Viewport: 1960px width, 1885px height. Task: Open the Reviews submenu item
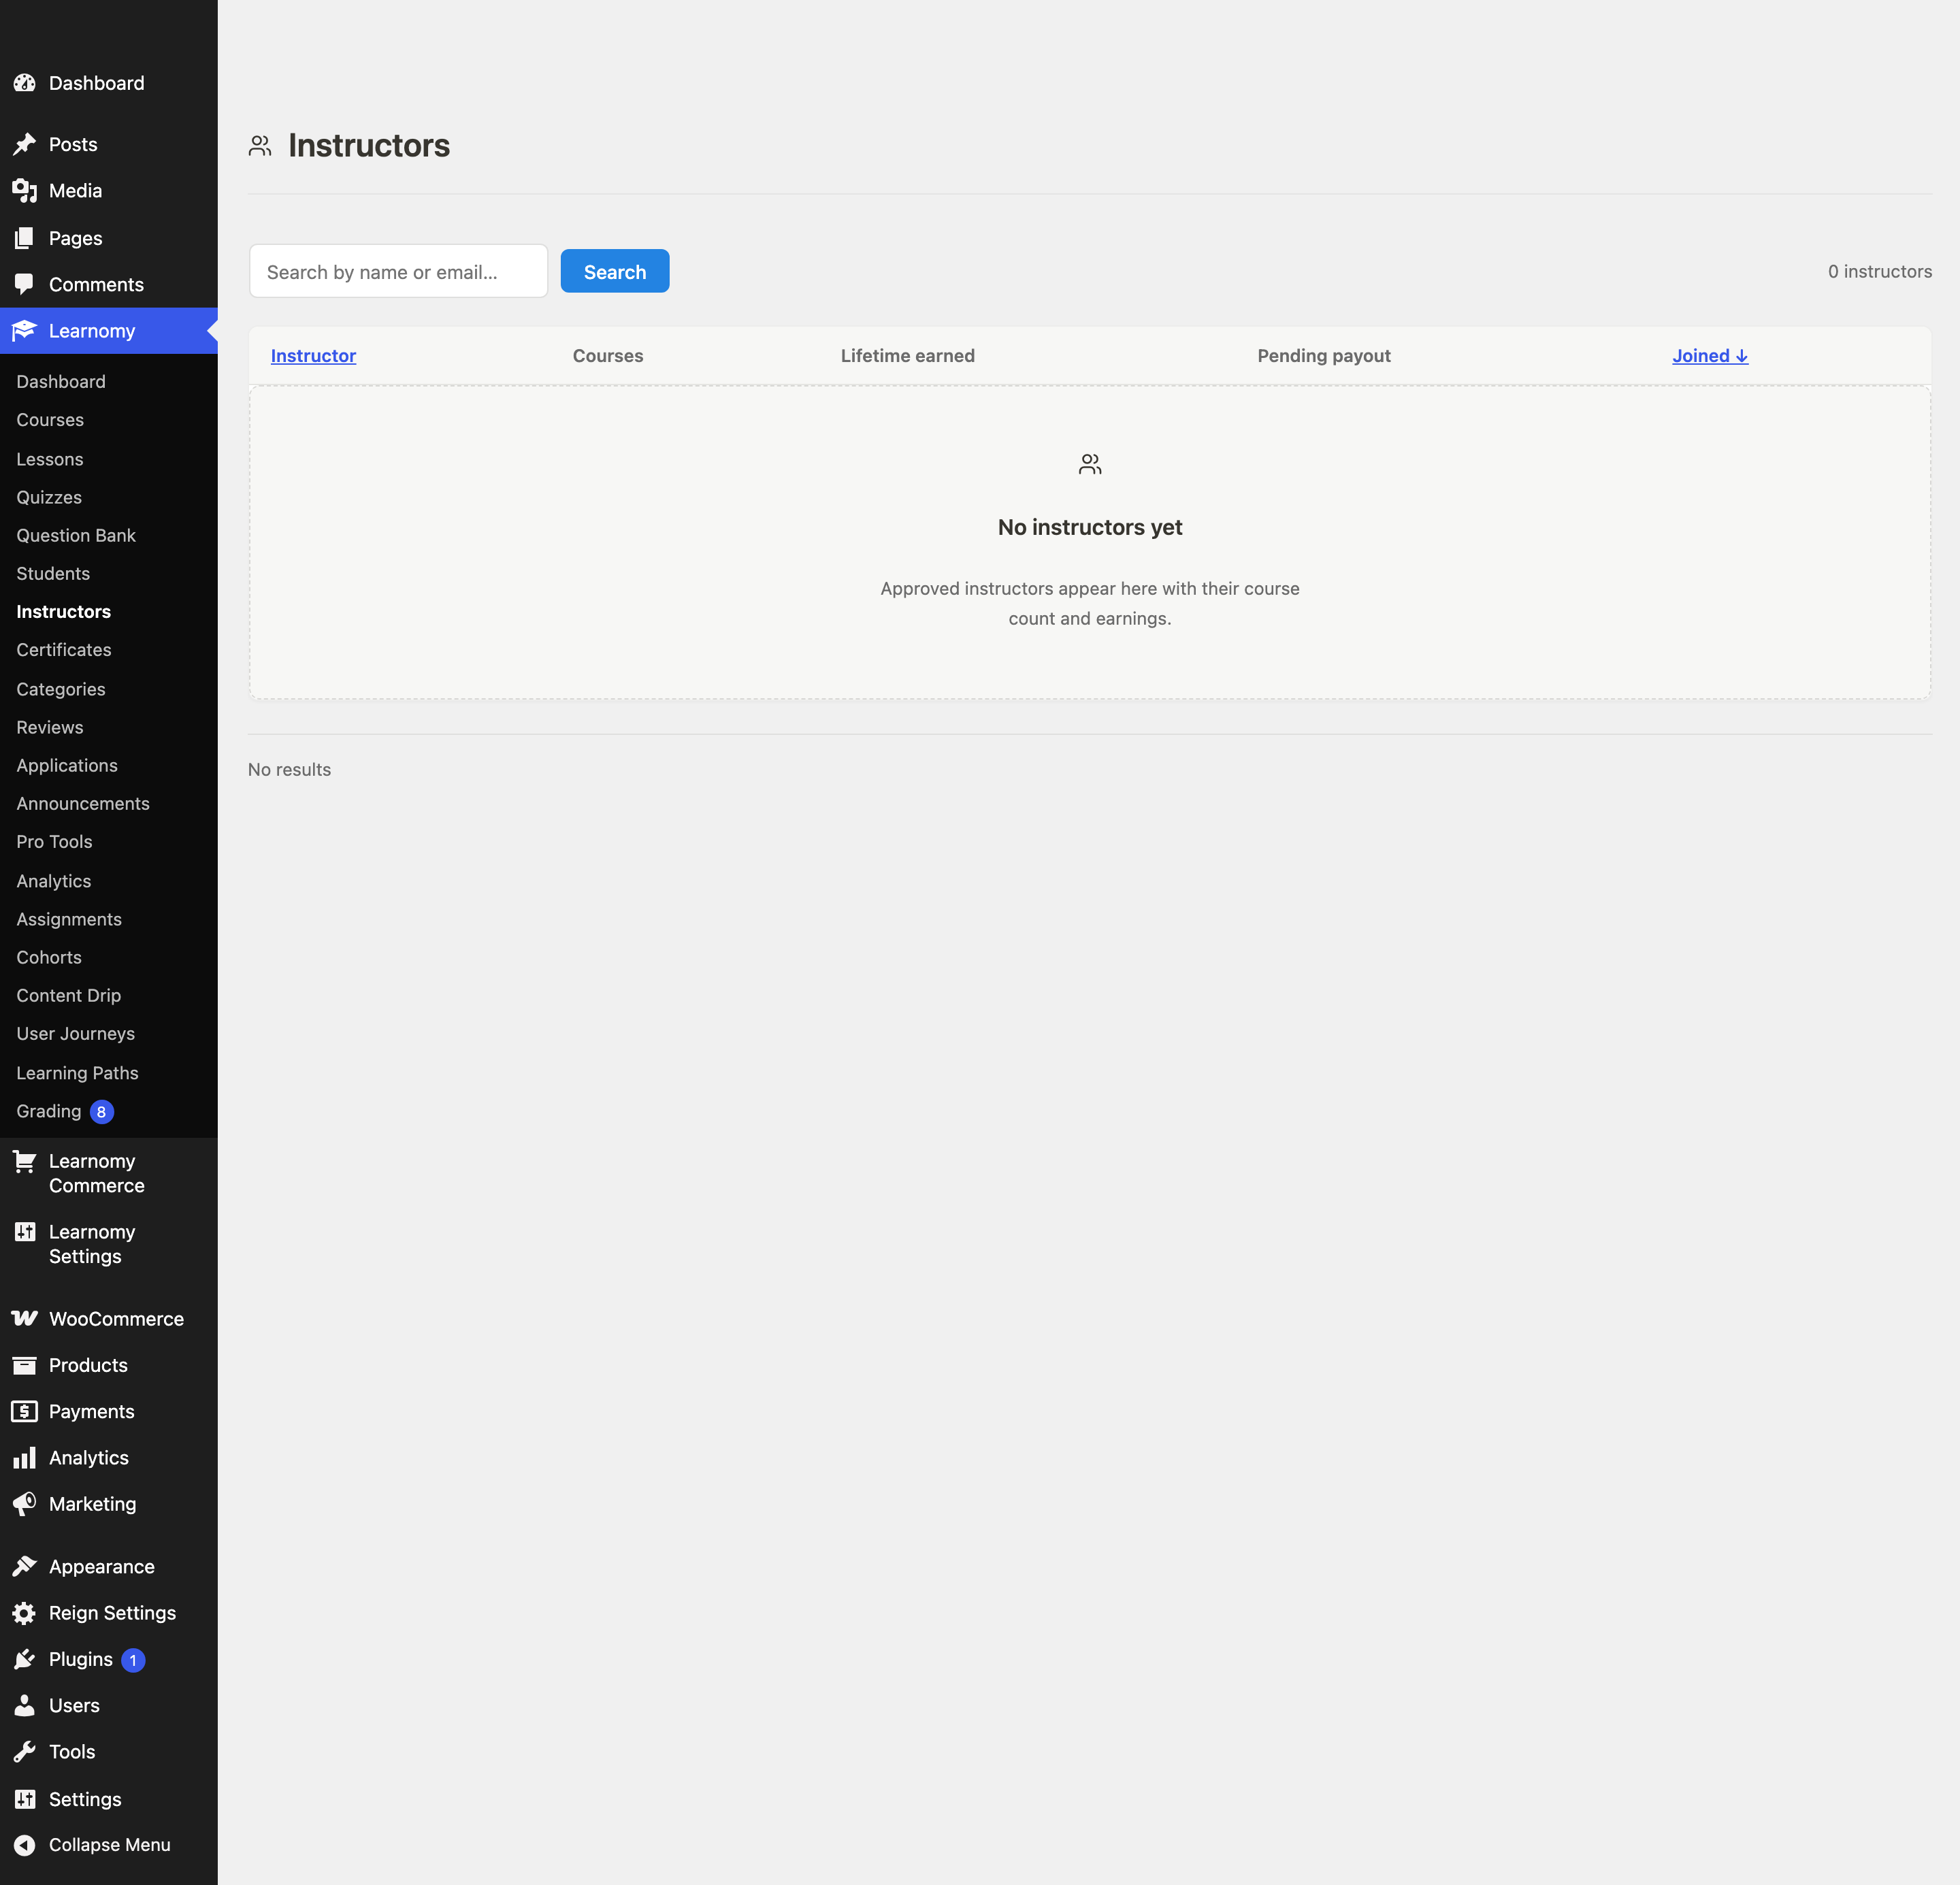tap(50, 727)
